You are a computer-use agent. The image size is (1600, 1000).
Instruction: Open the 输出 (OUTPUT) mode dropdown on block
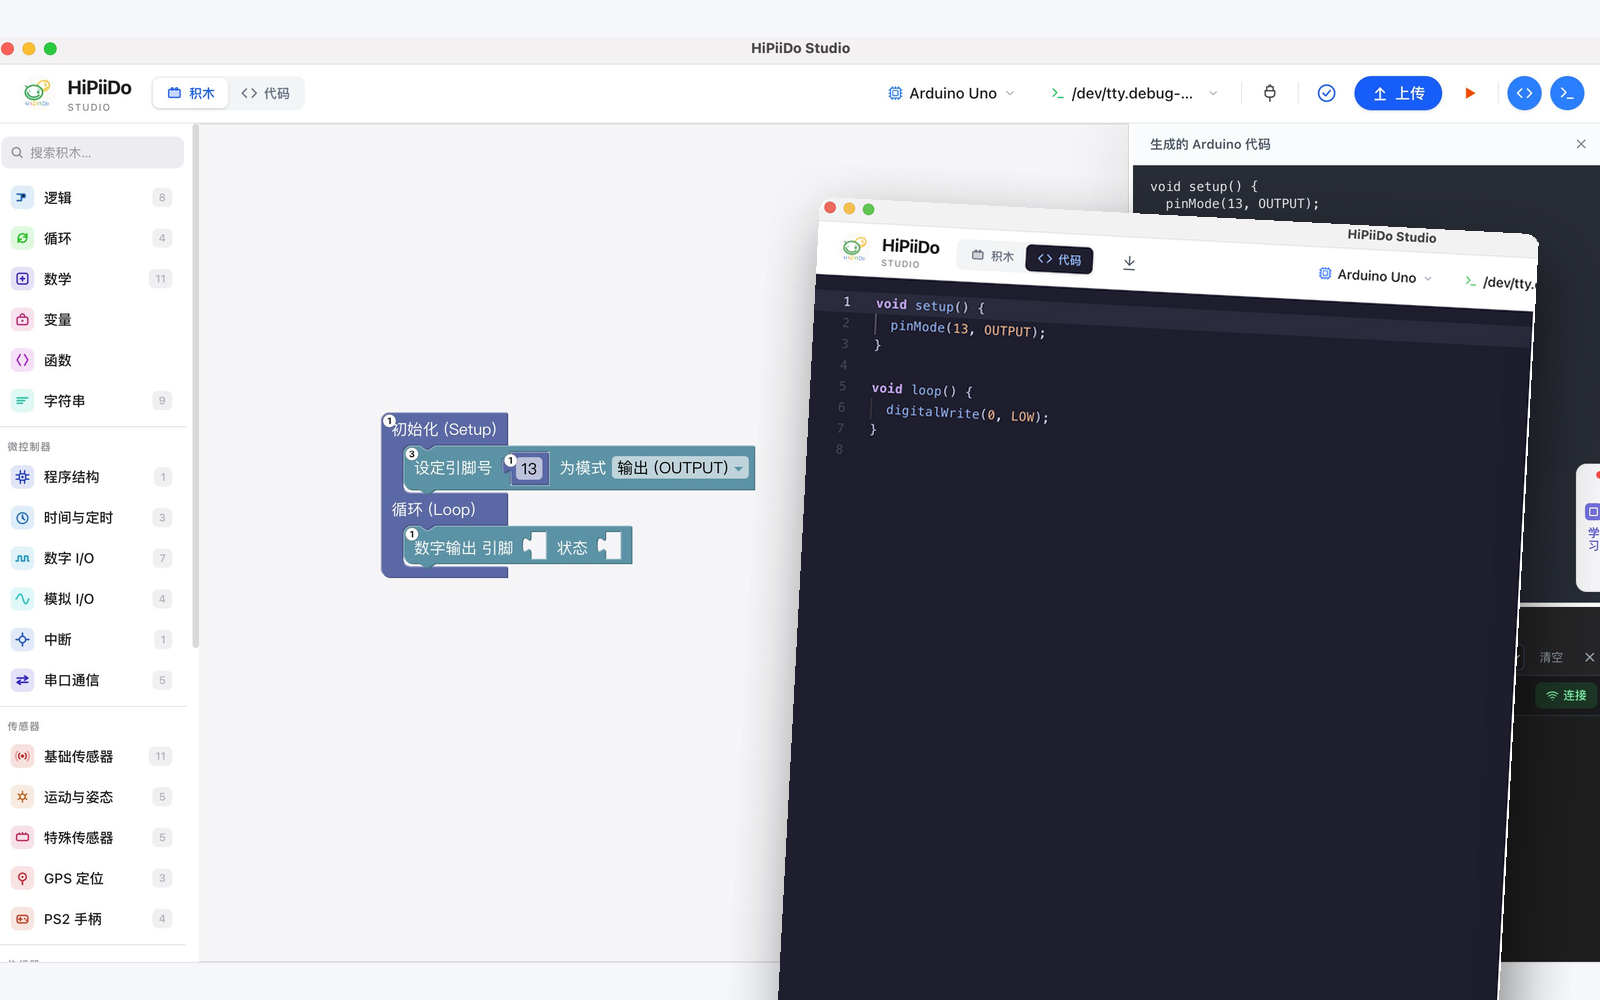[x=680, y=468]
